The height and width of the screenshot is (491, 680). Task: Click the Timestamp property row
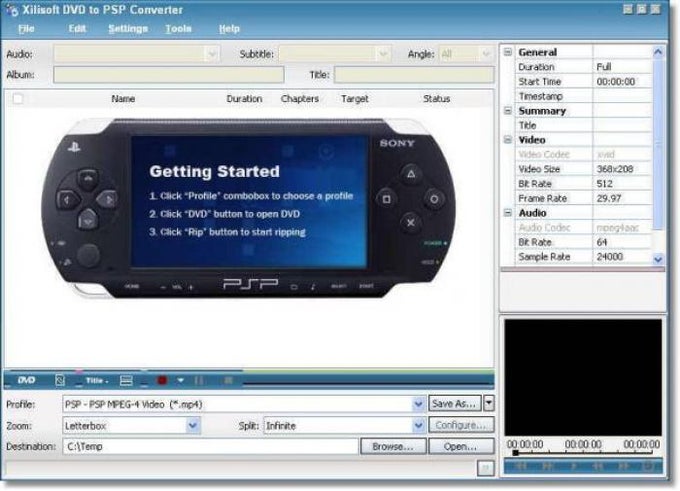[583, 96]
